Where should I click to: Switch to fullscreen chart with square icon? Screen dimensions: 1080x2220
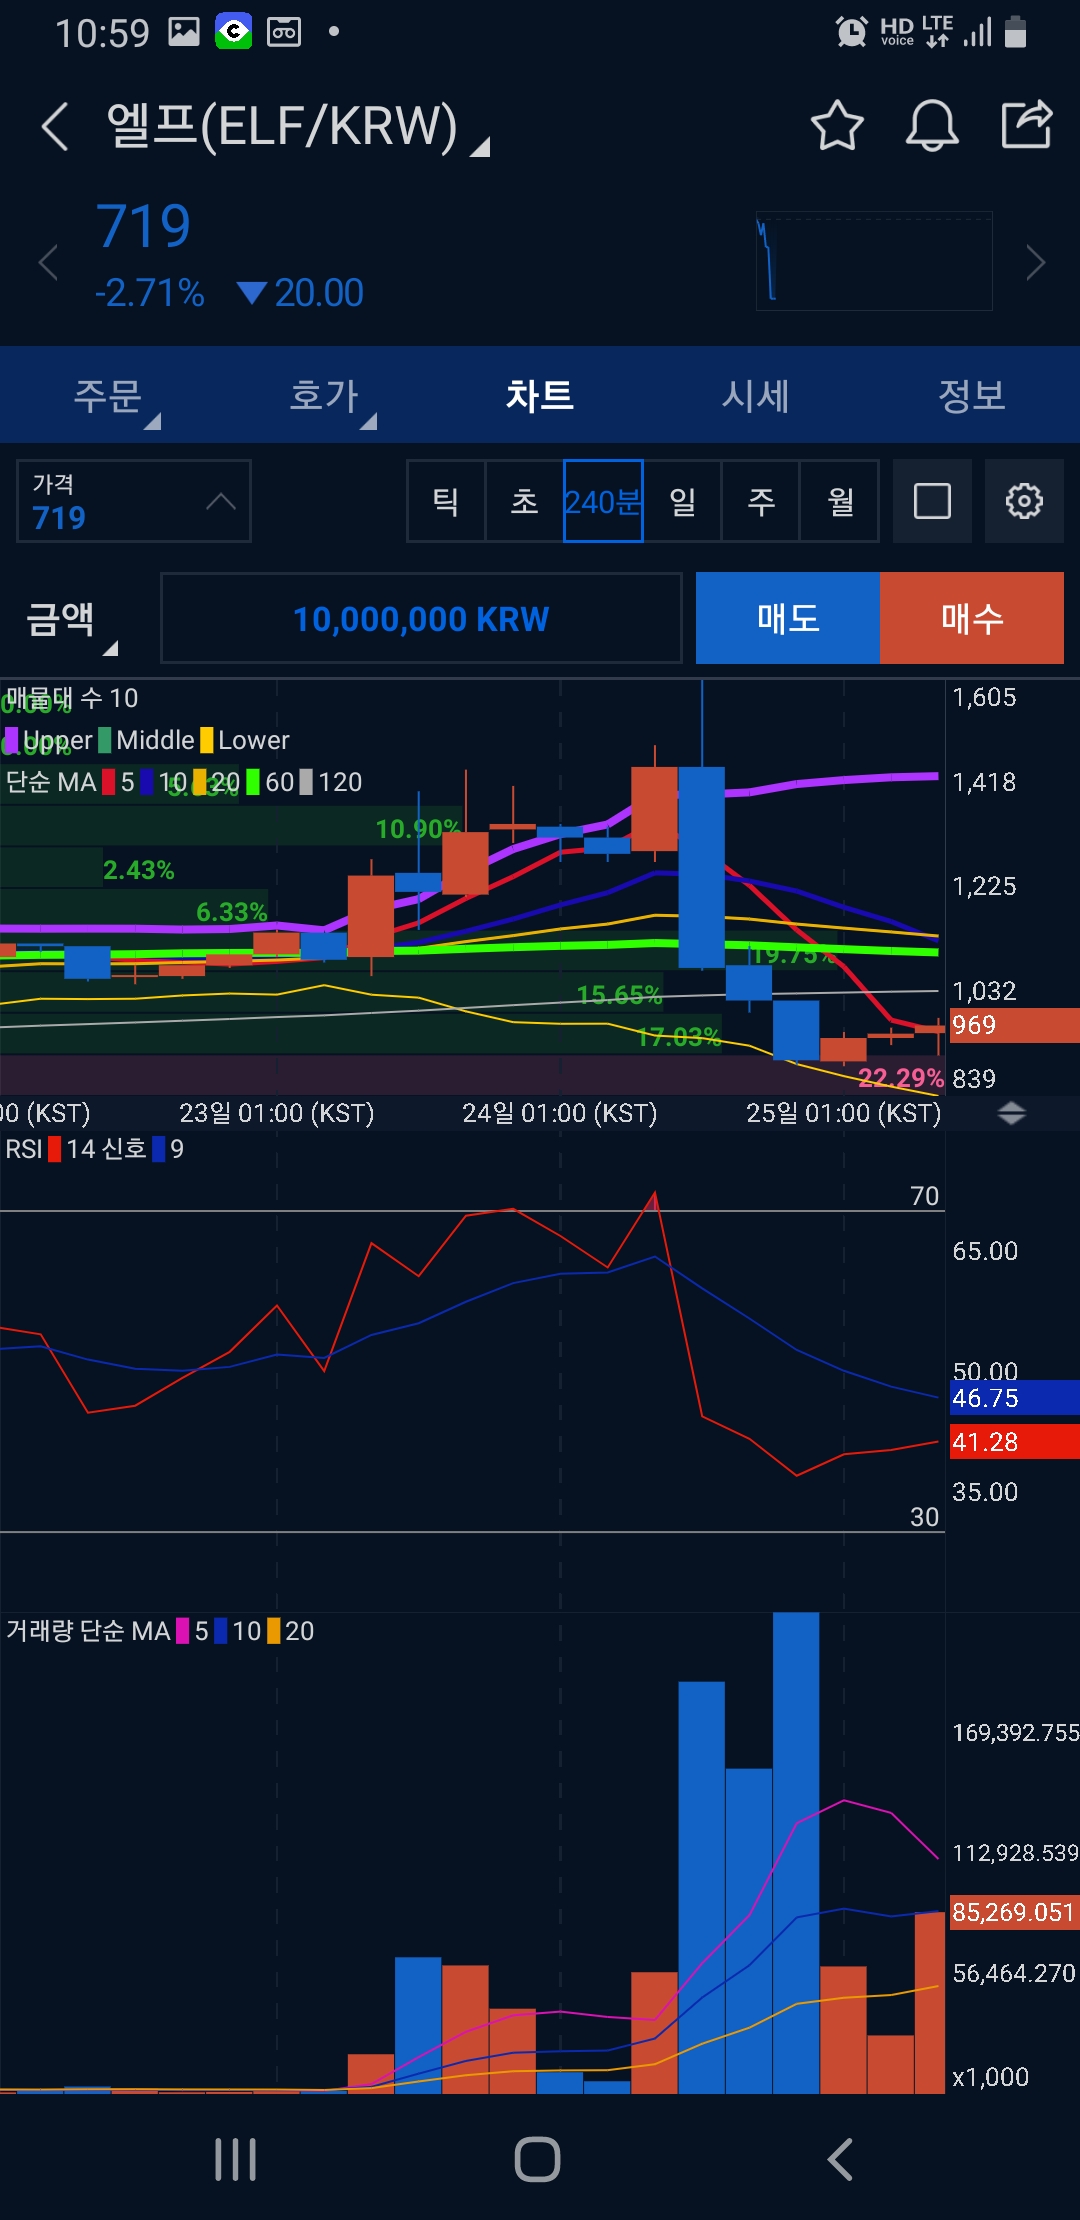click(x=932, y=501)
